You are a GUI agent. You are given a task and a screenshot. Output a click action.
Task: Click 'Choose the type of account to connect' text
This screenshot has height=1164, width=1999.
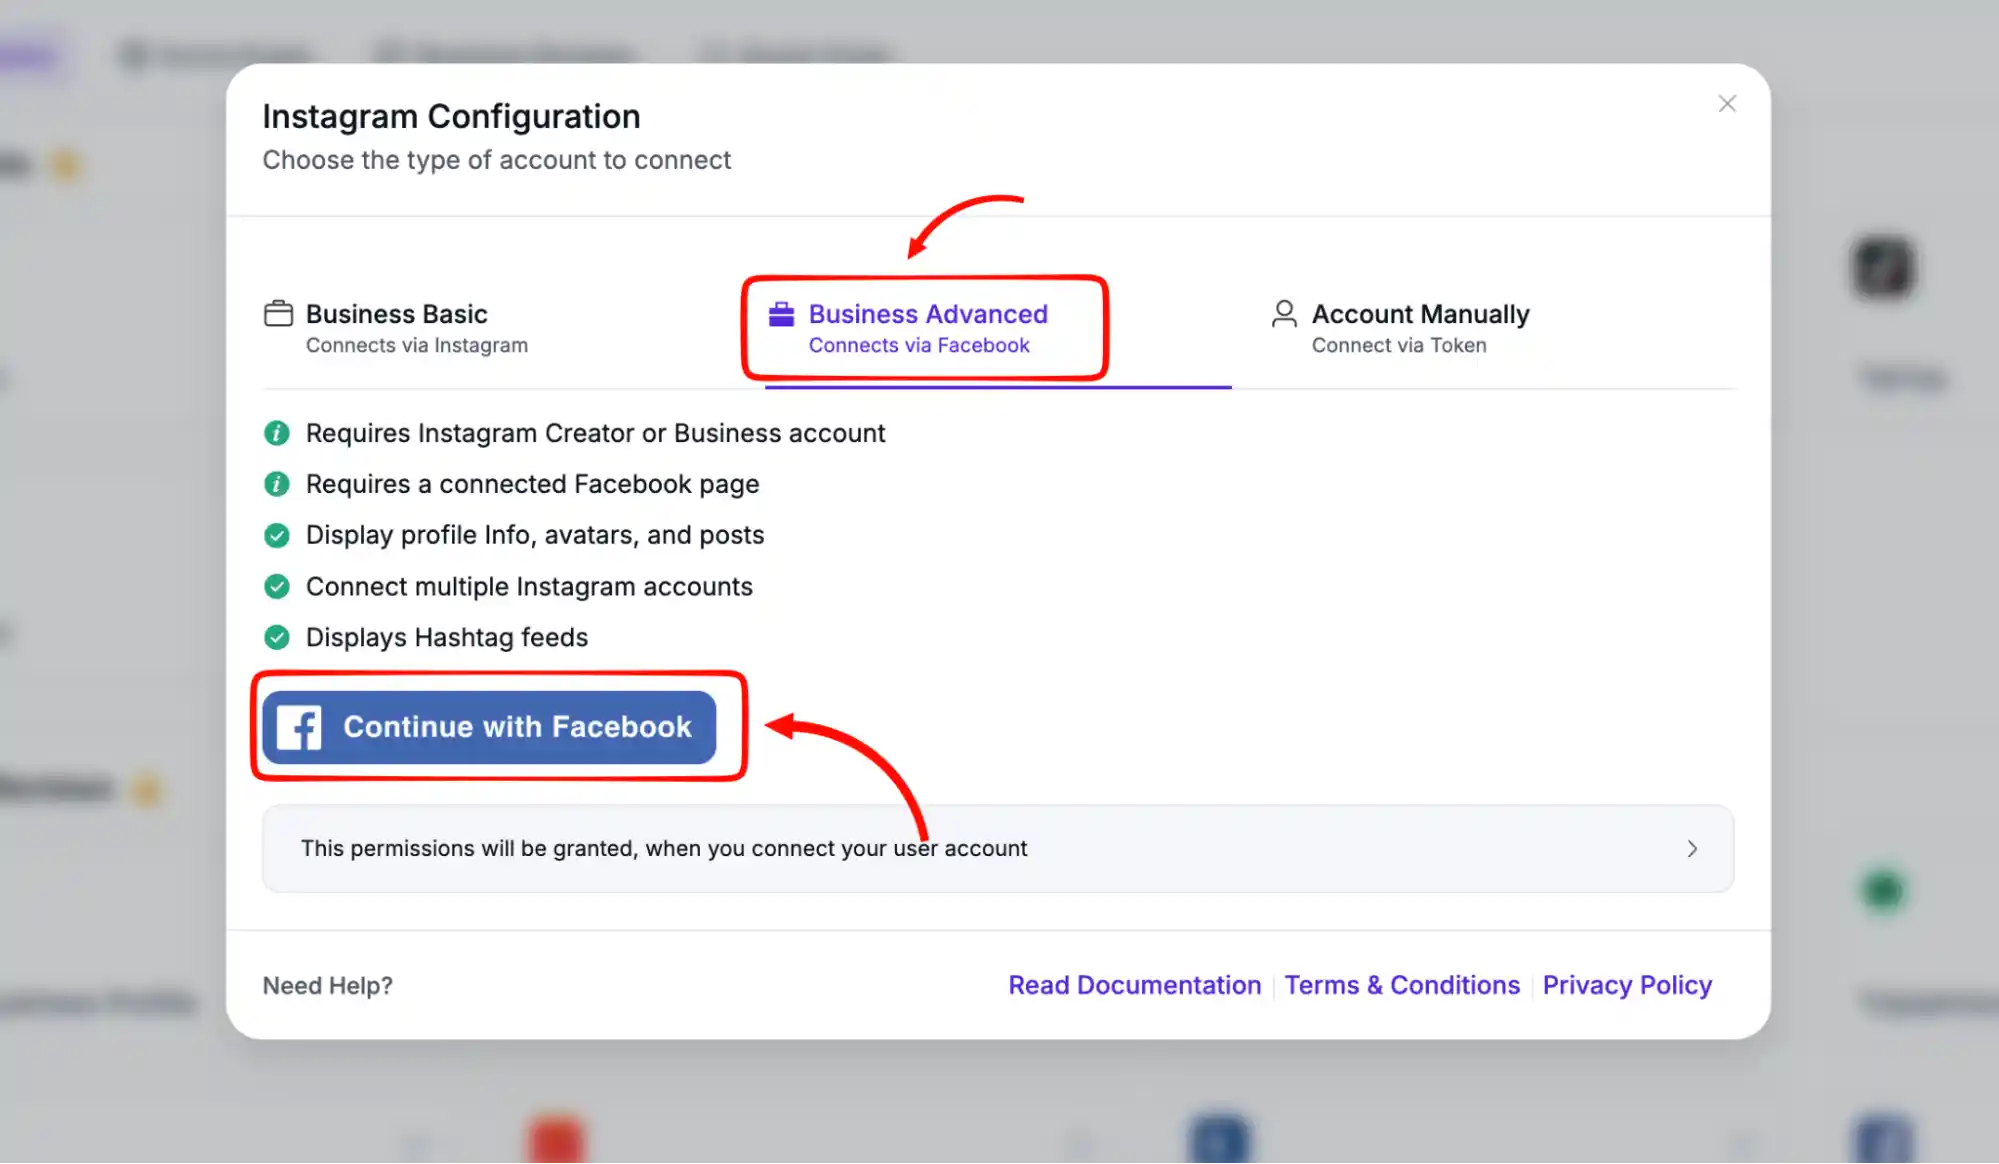click(x=497, y=160)
